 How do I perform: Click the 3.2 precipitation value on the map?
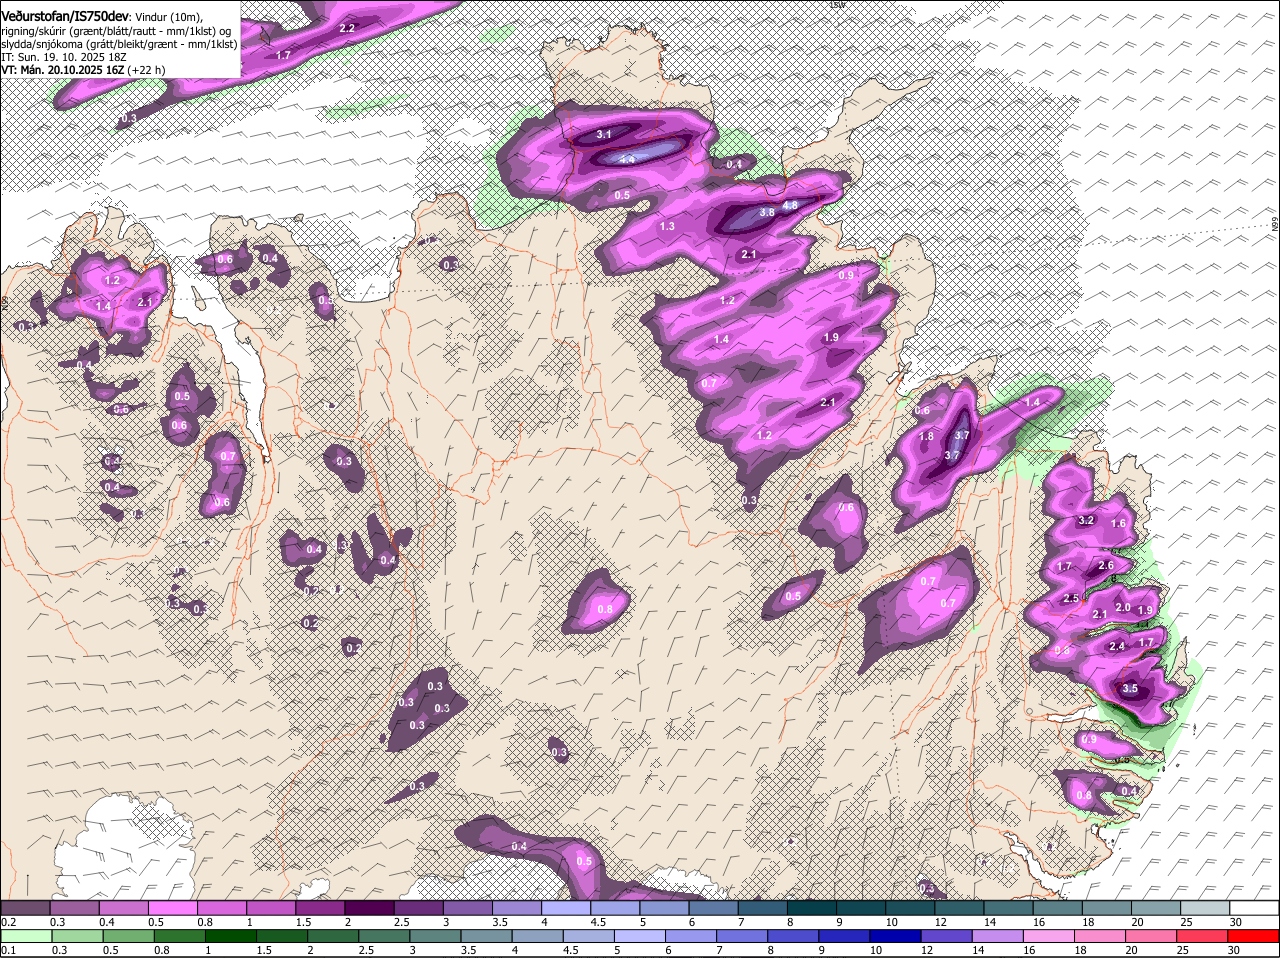tap(1086, 521)
